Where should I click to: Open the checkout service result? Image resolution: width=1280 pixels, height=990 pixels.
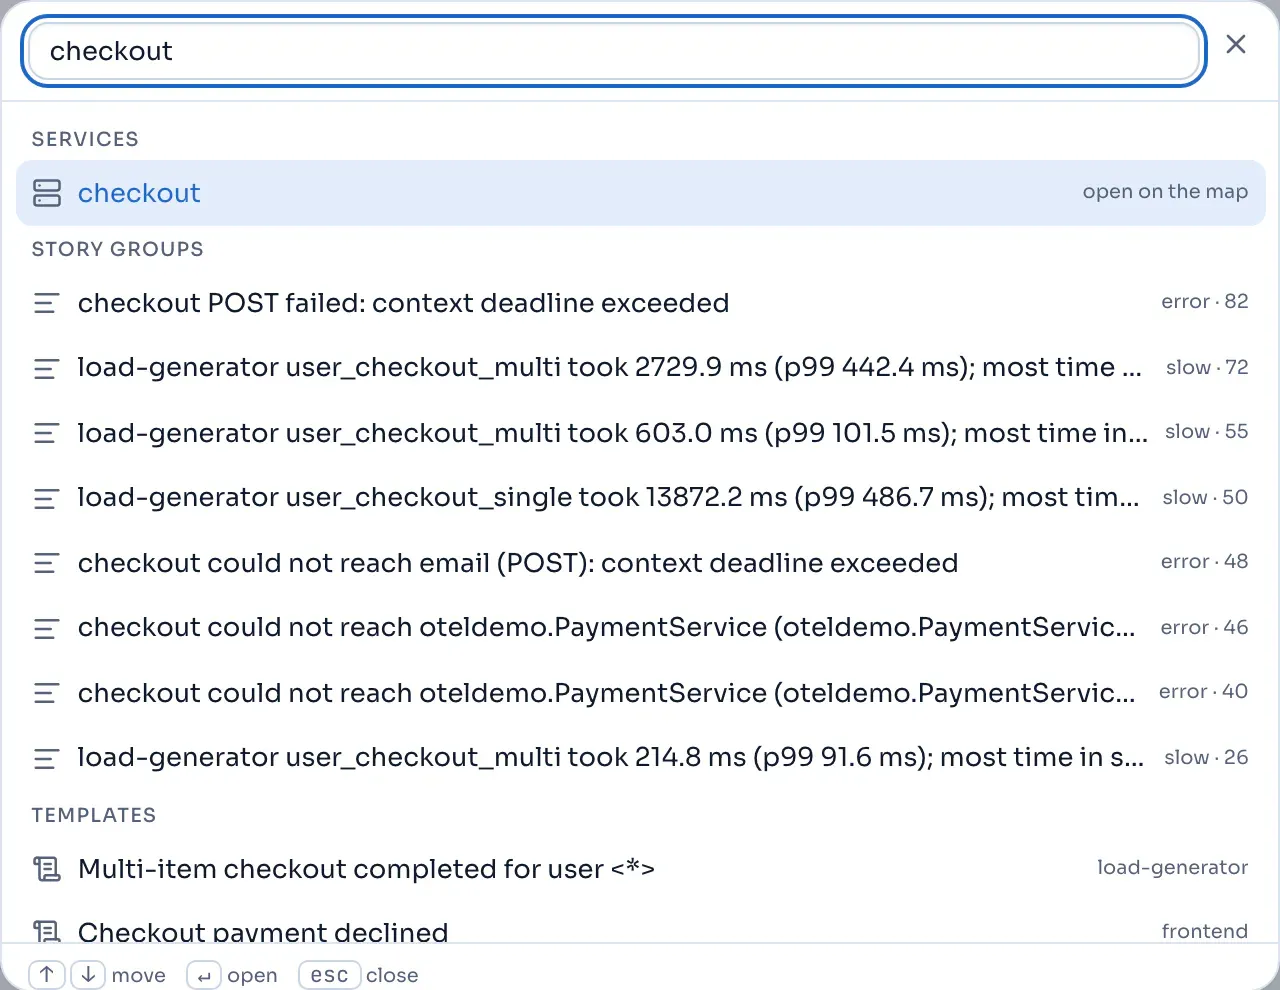tap(640, 193)
